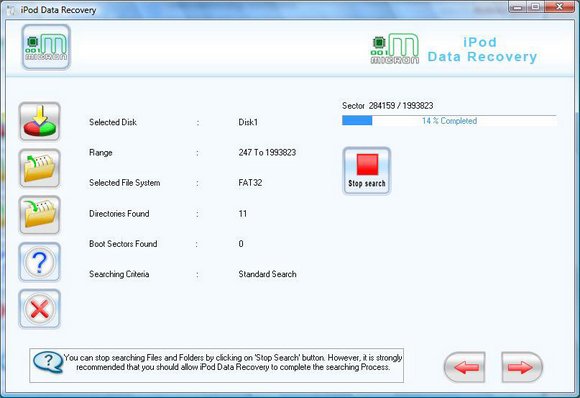Click the 14 % Completed progress bar

449,121
